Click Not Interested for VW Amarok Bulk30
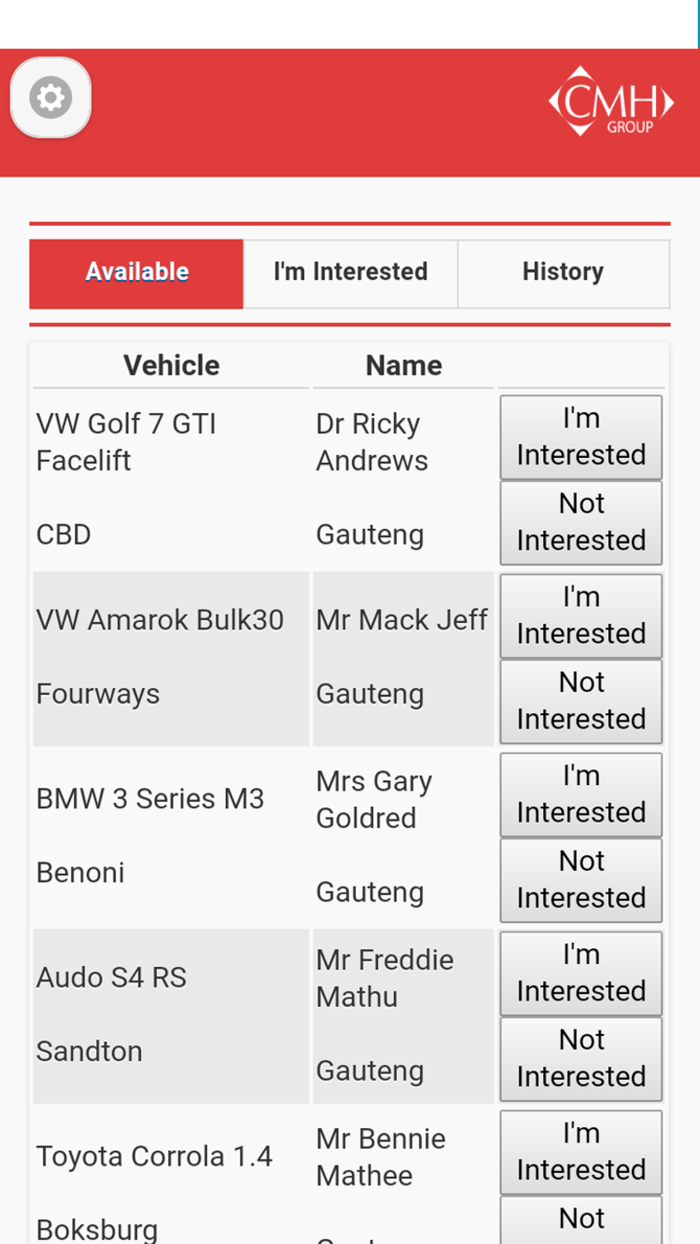 pyautogui.click(x=580, y=701)
